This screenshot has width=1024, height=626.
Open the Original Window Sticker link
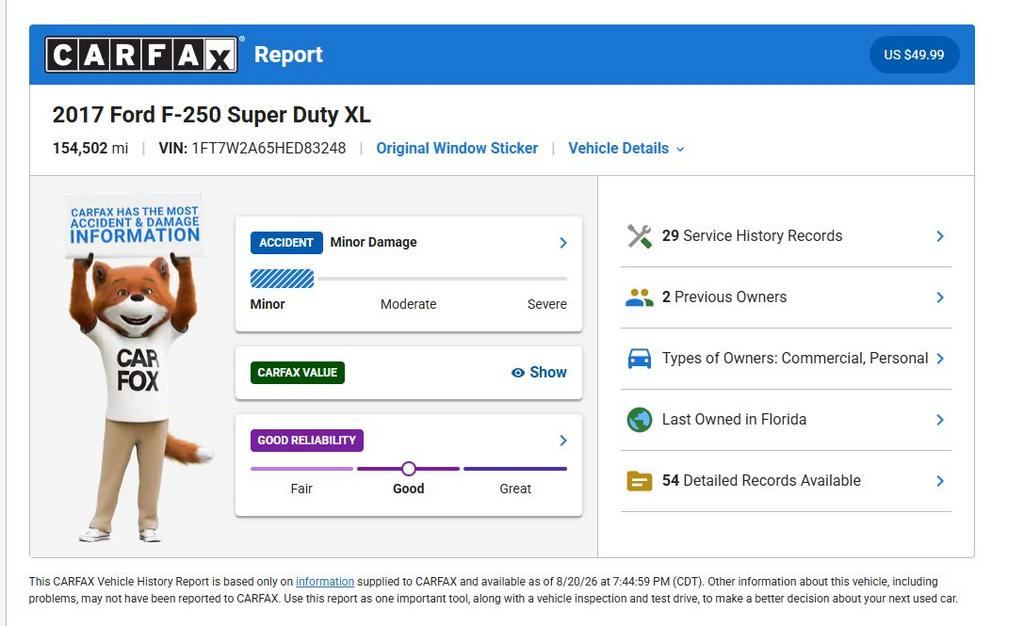pyautogui.click(x=456, y=149)
